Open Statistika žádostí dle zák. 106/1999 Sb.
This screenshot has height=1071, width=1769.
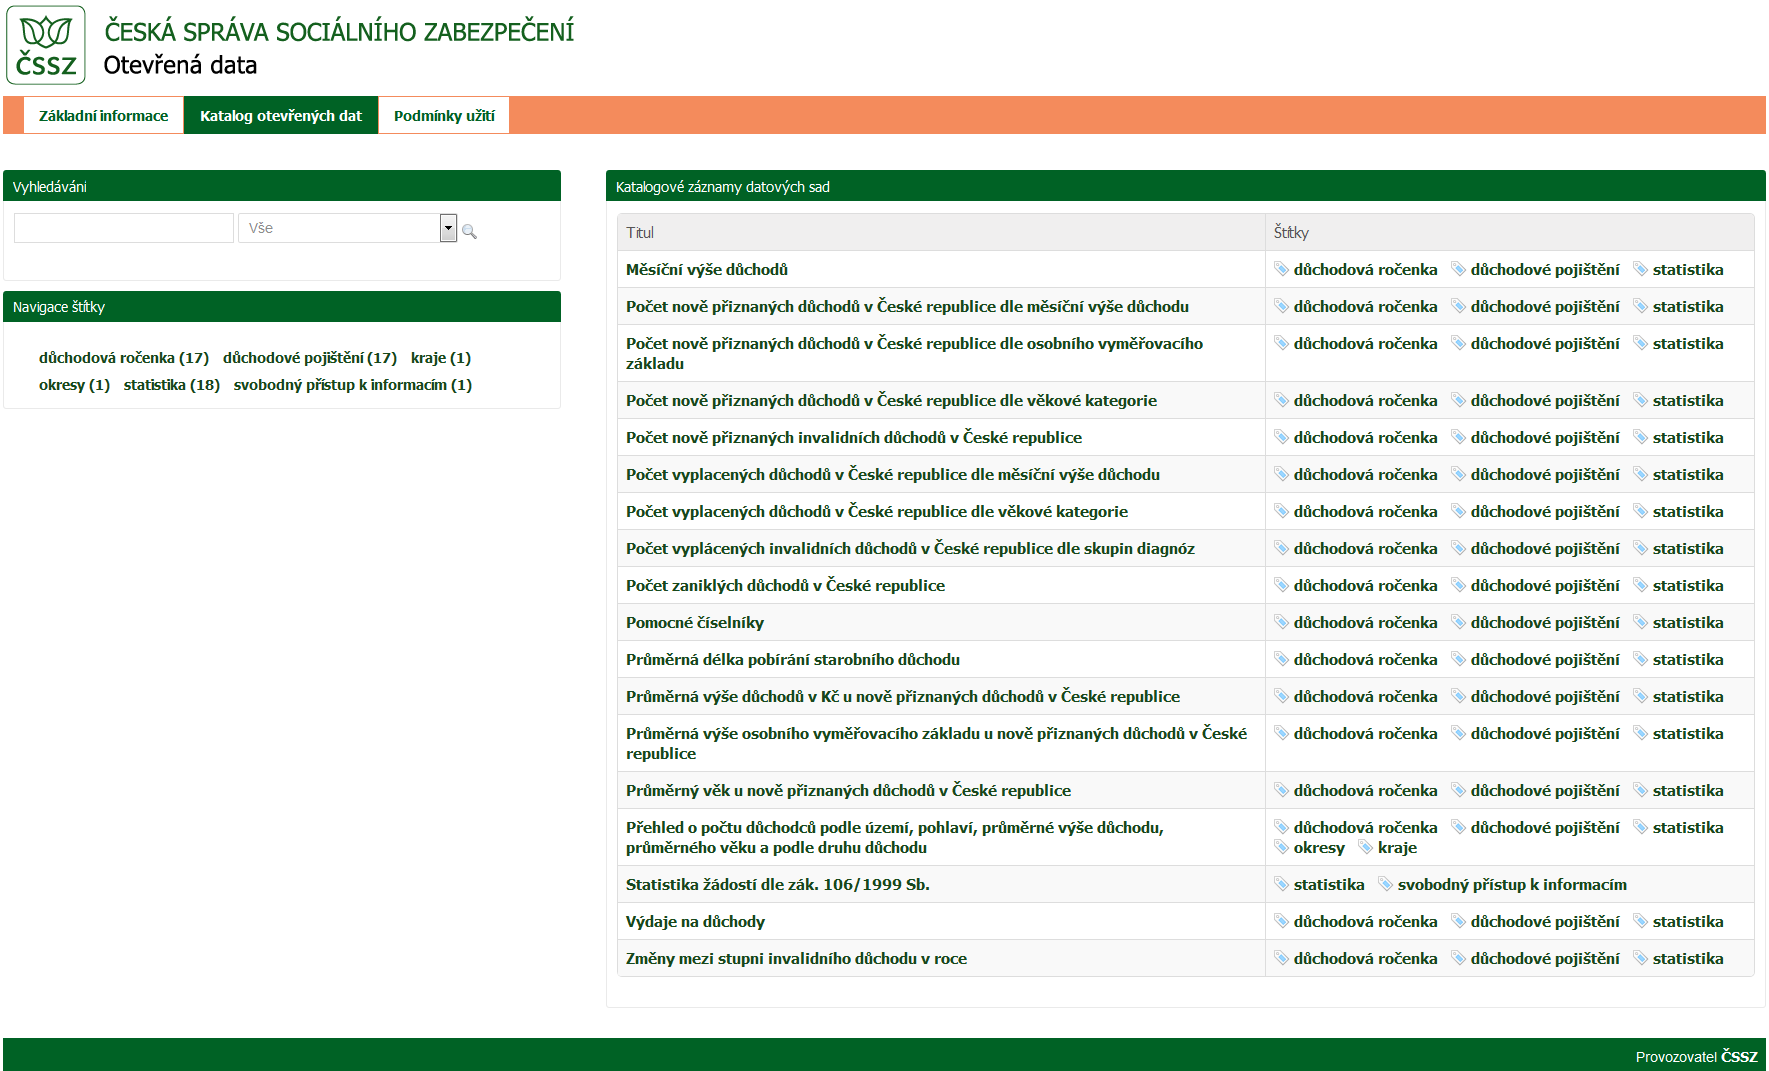(778, 884)
